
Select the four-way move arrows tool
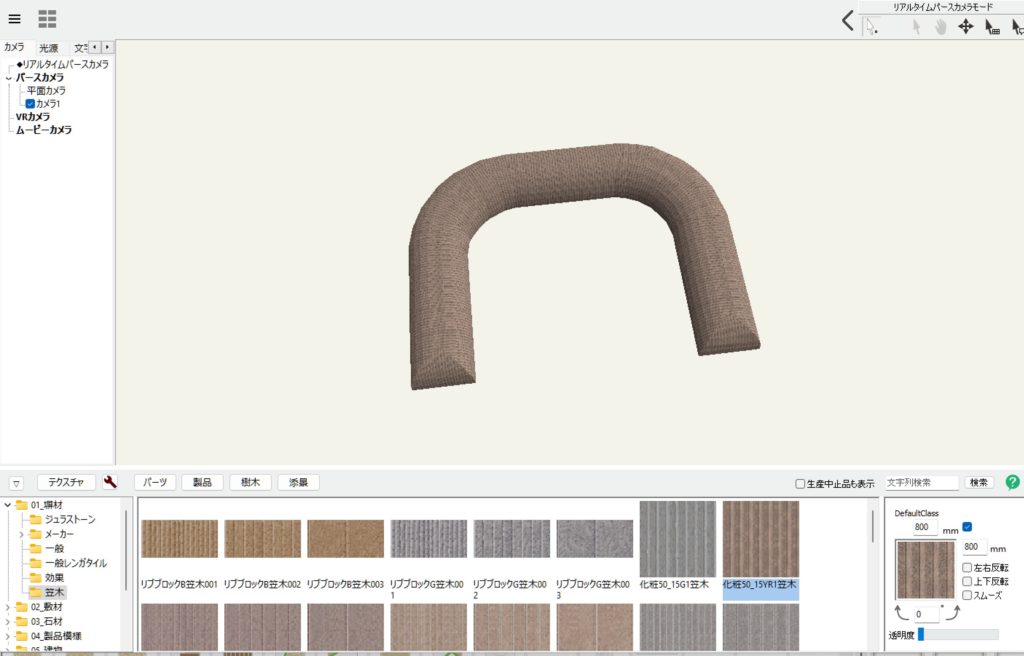click(x=965, y=27)
